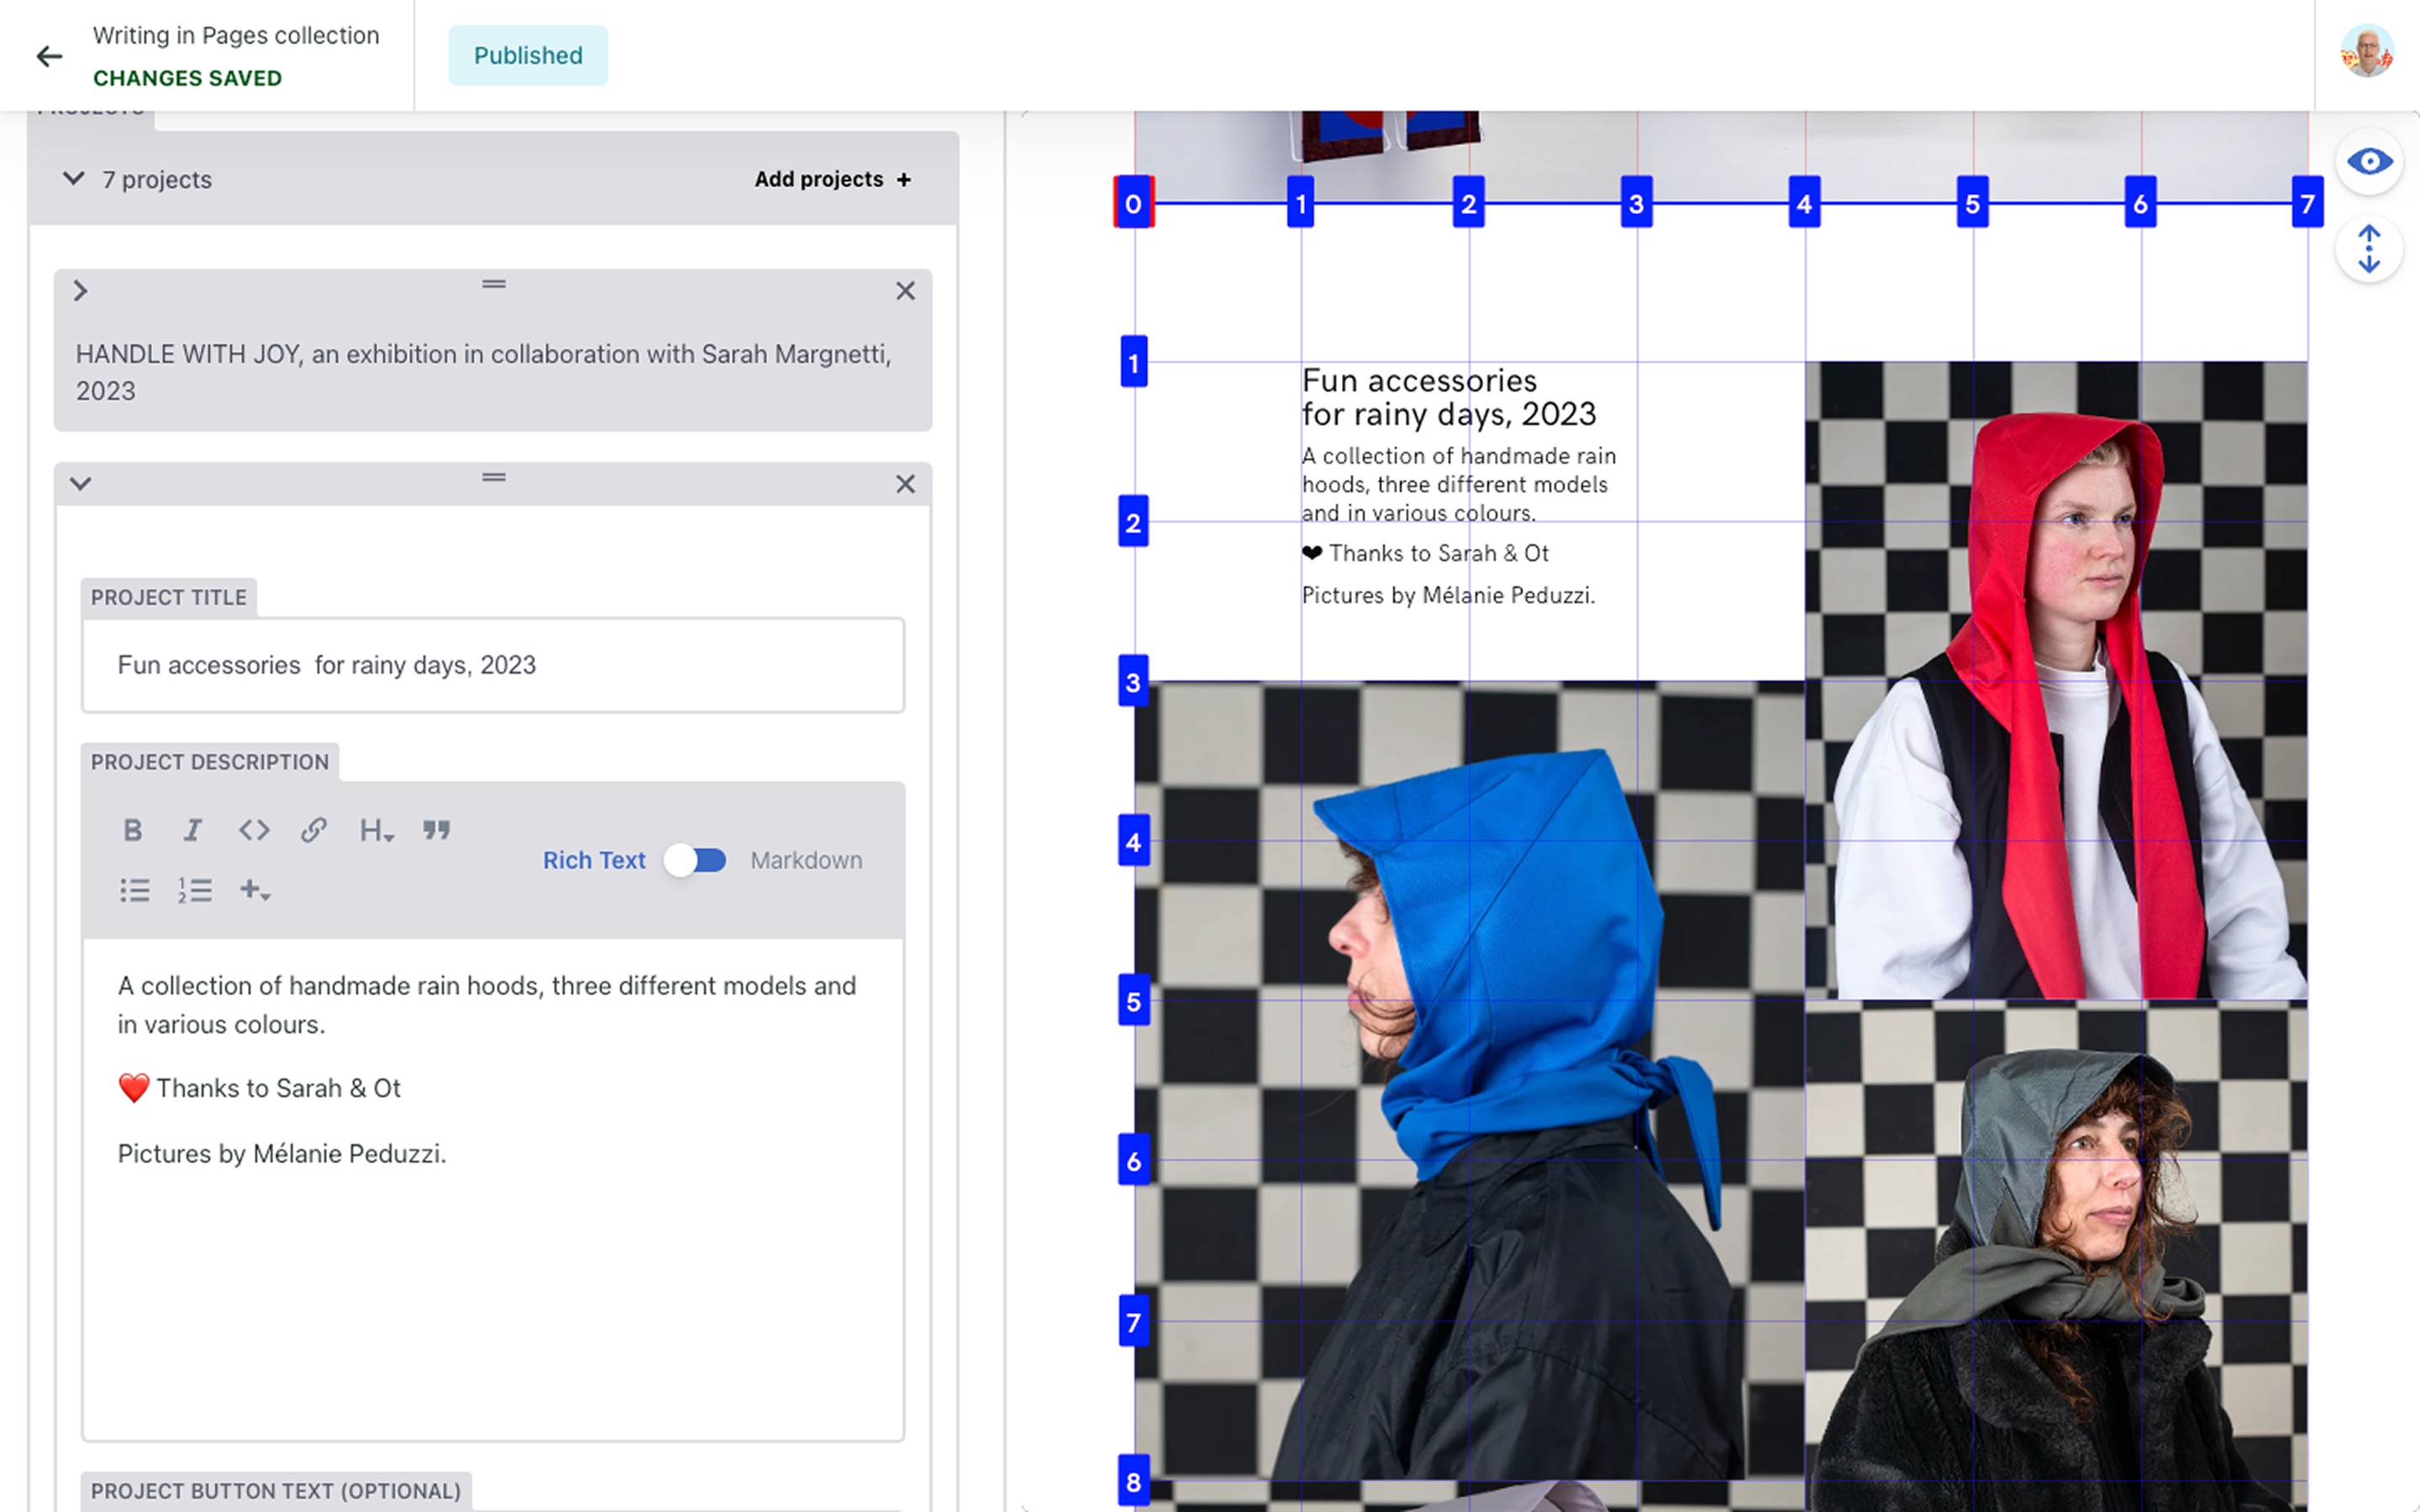Click the Published status button
The image size is (2420, 1512).
528,56
